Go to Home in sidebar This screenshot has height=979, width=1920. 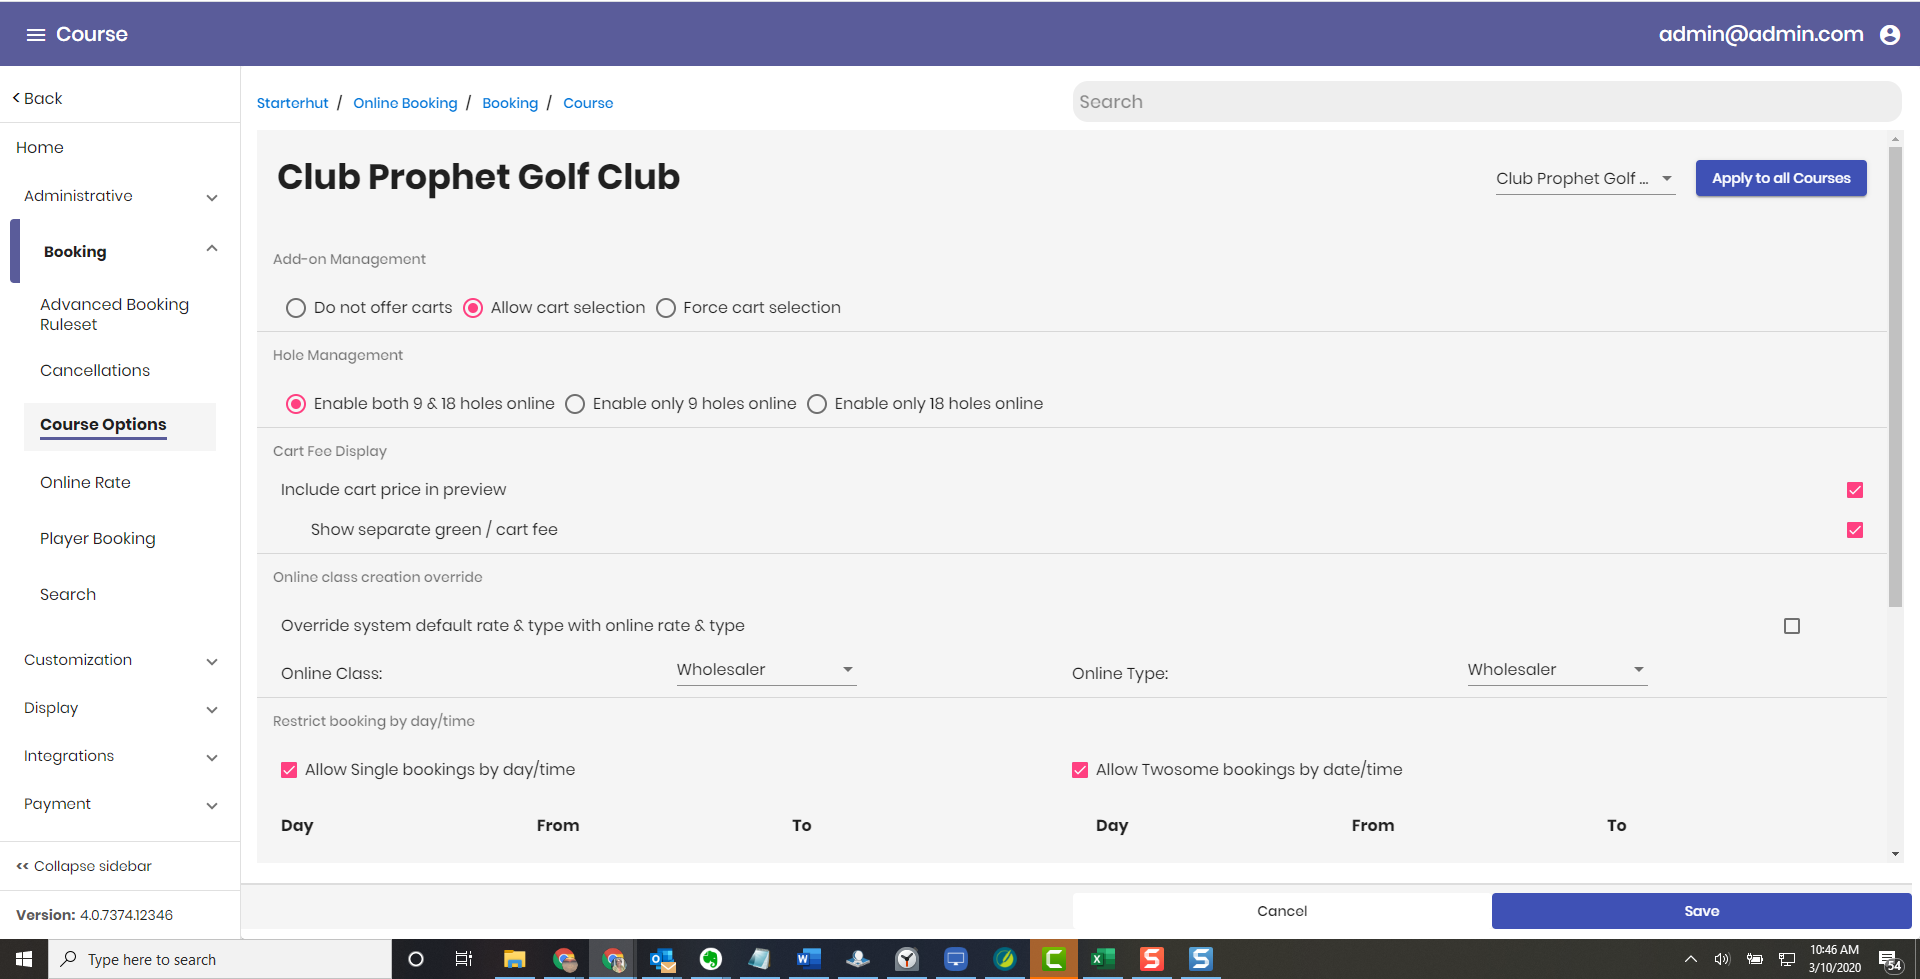click(40, 148)
